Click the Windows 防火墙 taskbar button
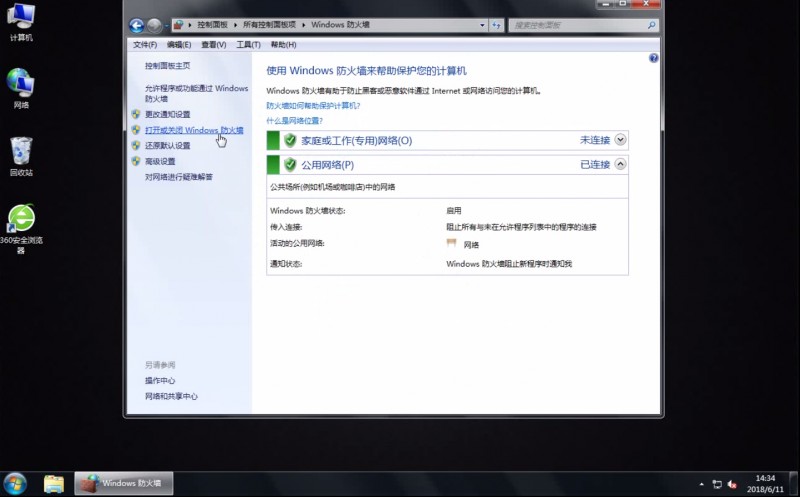 click(x=124, y=483)
